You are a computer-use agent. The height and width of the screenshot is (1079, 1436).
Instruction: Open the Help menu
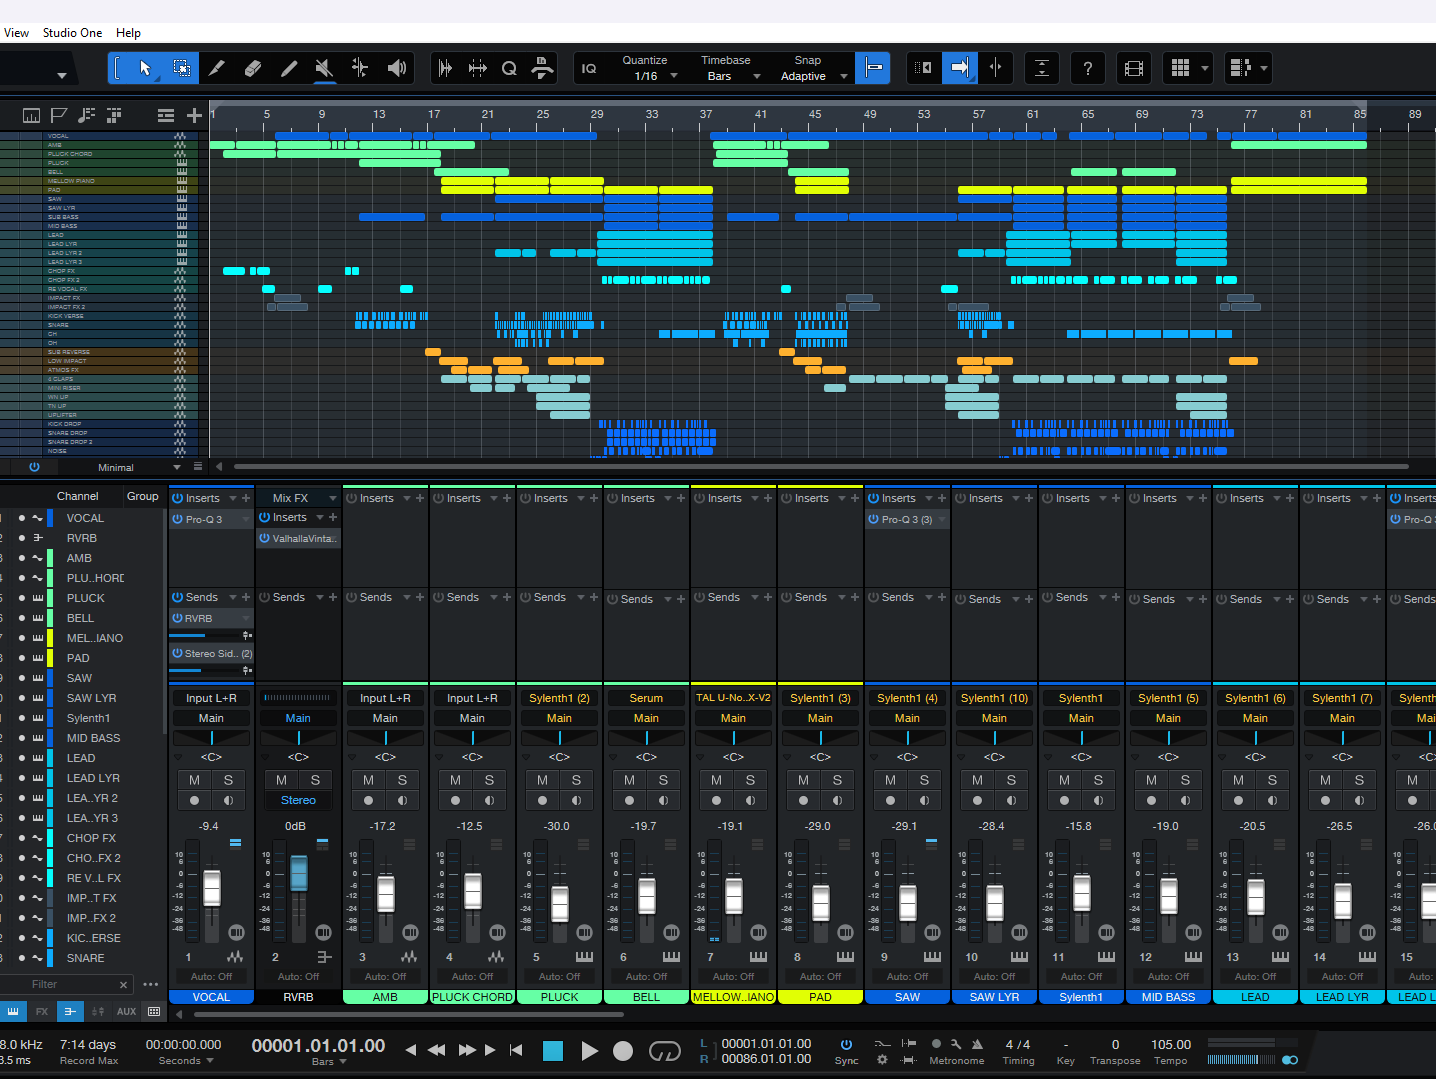[x=128, y=33]
